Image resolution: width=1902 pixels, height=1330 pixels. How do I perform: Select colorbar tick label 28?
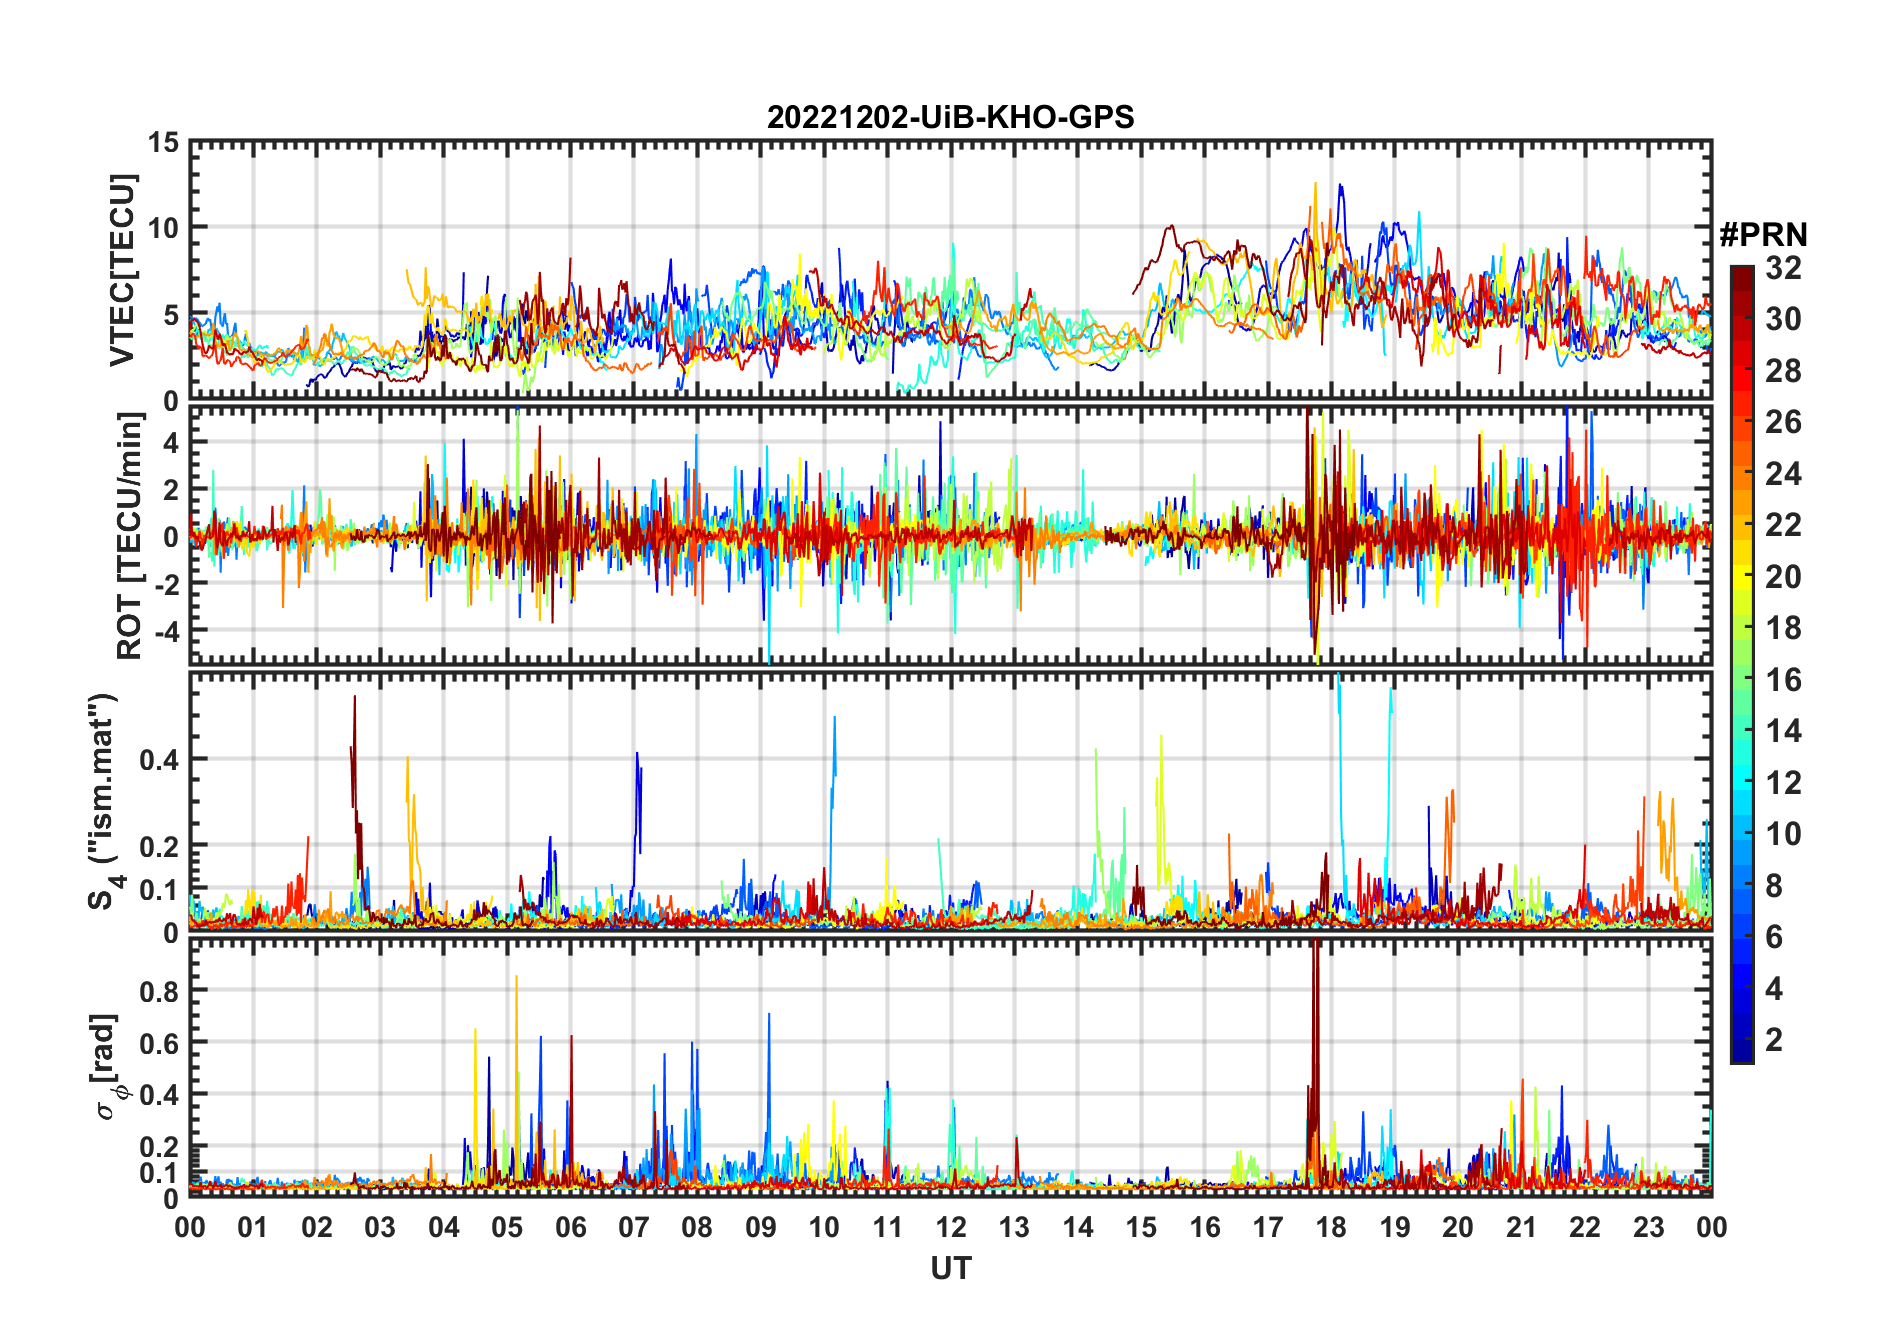click(x=1783, y=371)
